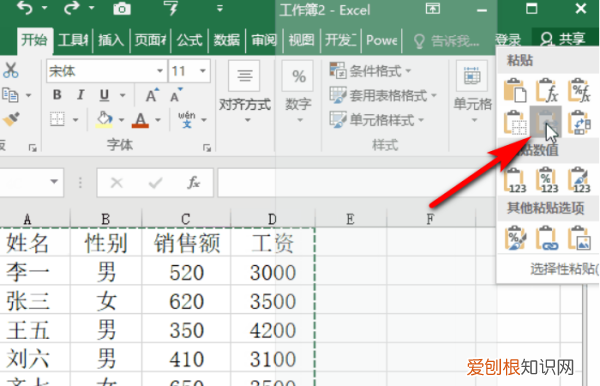Expand the Borders dropdown arrow
Image resolution: width=600 pixels, height=386 pixels.
[x=76, y=120]
